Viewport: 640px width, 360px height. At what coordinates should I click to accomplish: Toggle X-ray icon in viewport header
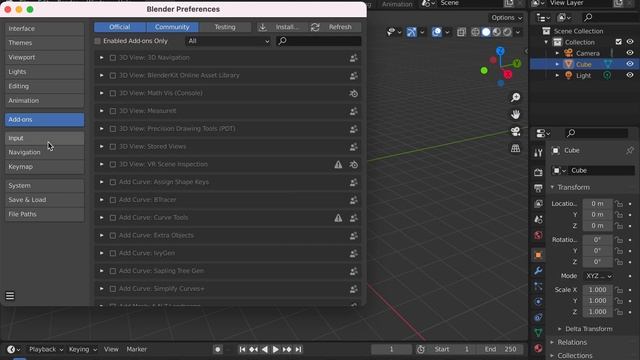tap(461, 32)
